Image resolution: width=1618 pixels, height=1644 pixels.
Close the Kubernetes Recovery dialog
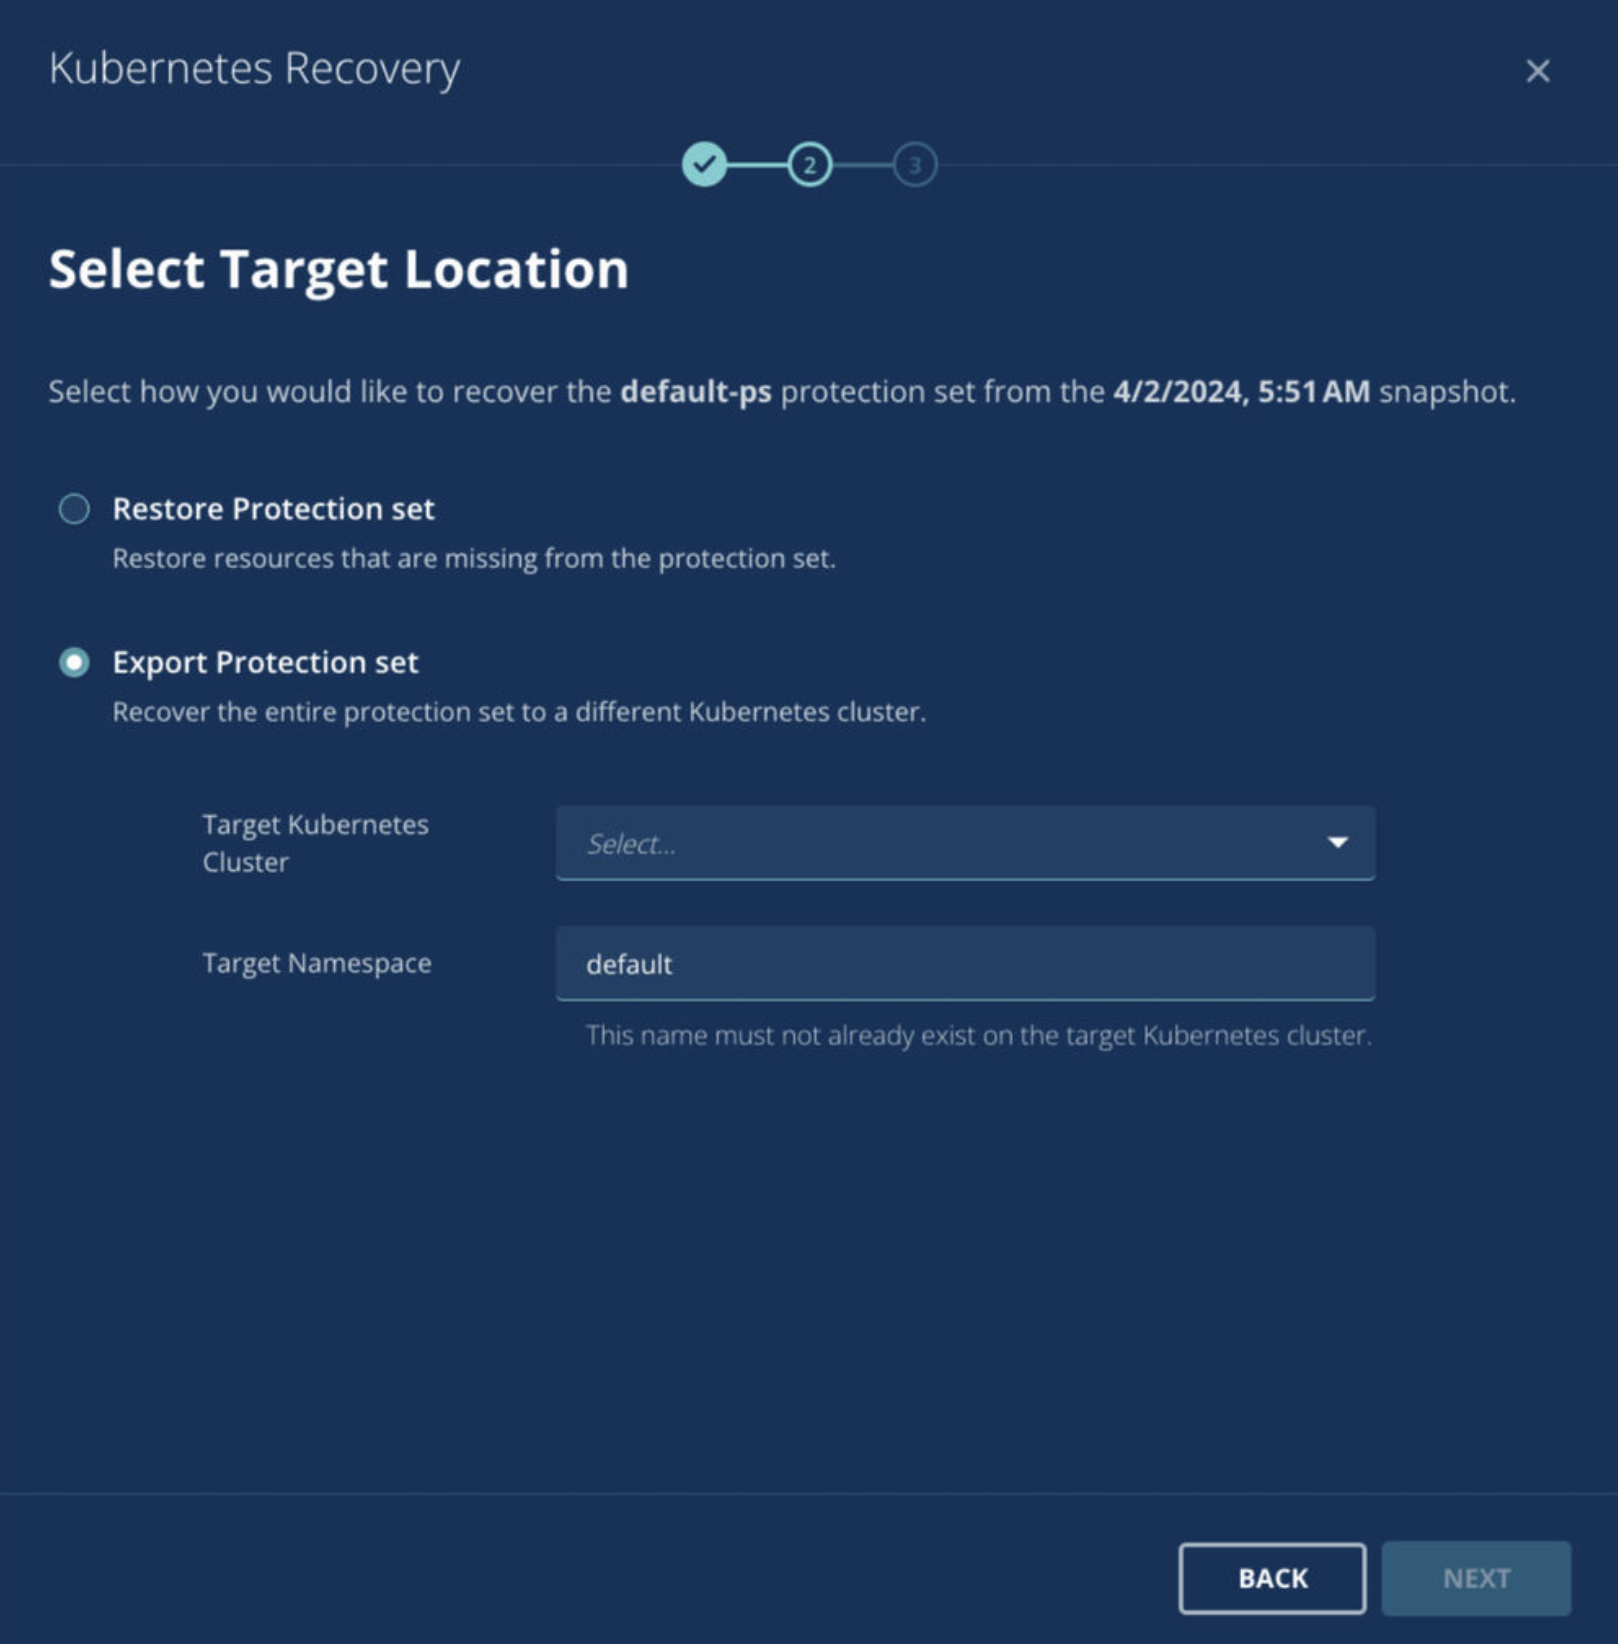pyautogui.click(x=1537, y=71)
